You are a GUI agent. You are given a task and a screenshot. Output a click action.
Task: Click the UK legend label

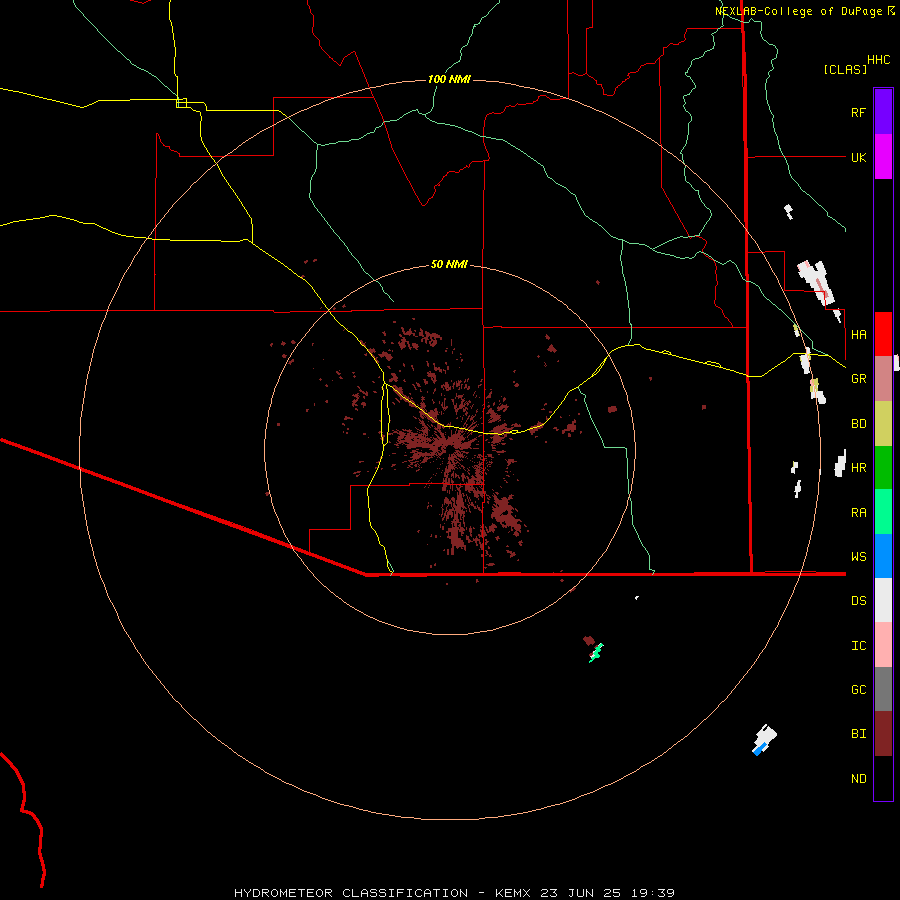[858, 157]
